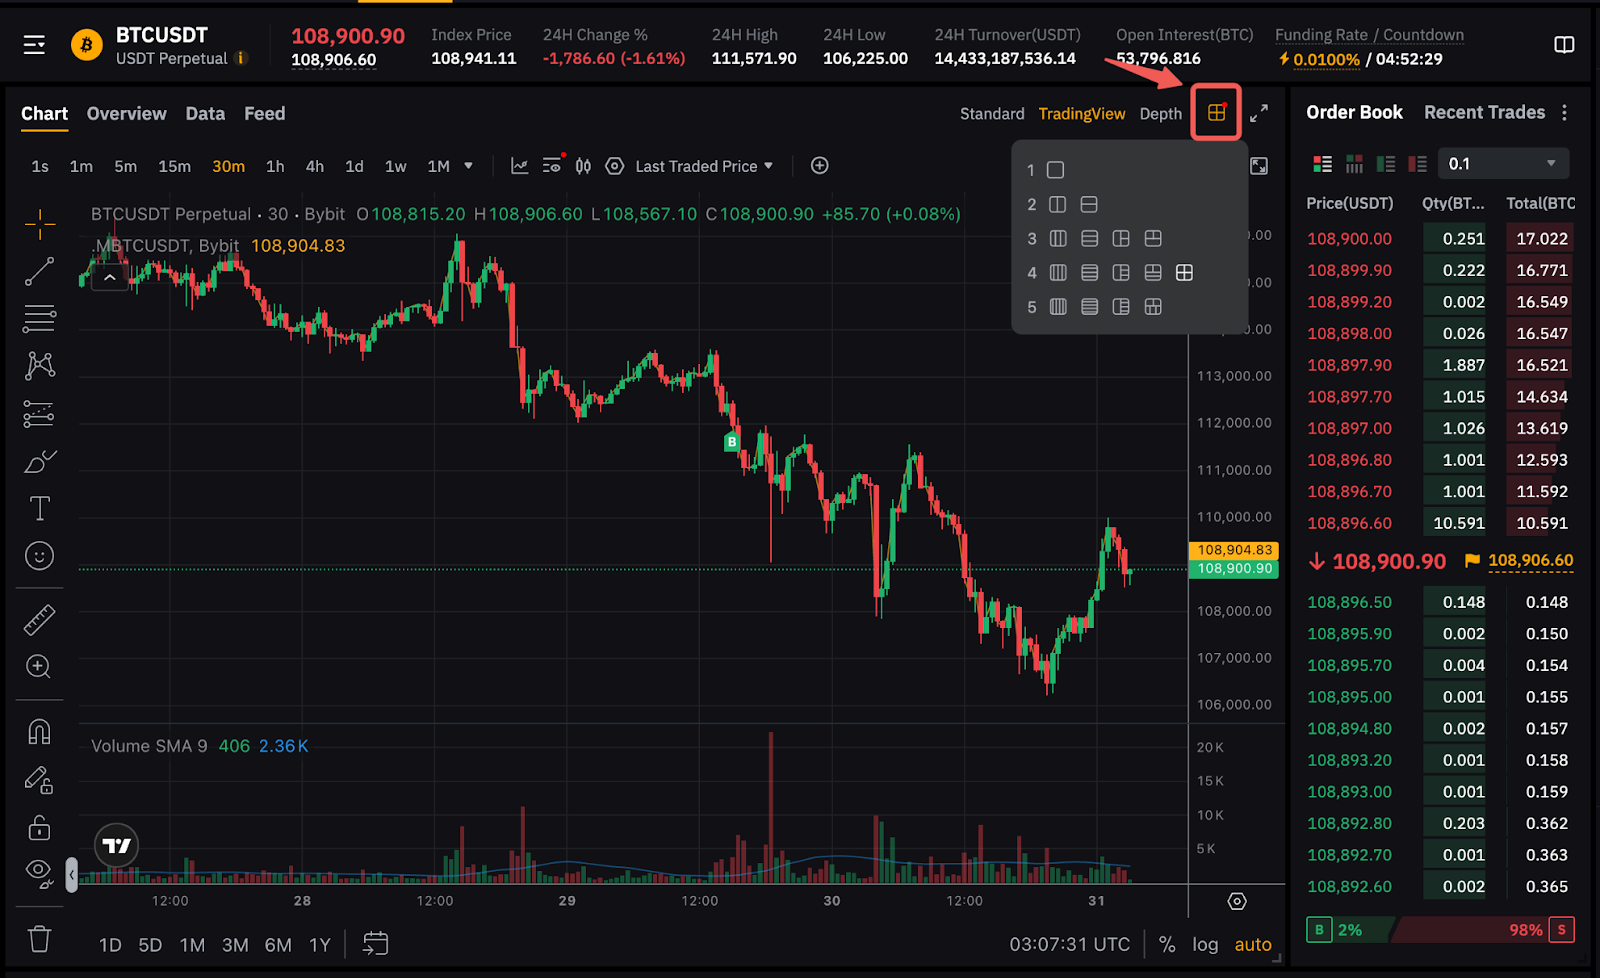Screen dimensions: 1600x978
Task: Select the 1h timeframe interval
Action: (x=275, y=166)
